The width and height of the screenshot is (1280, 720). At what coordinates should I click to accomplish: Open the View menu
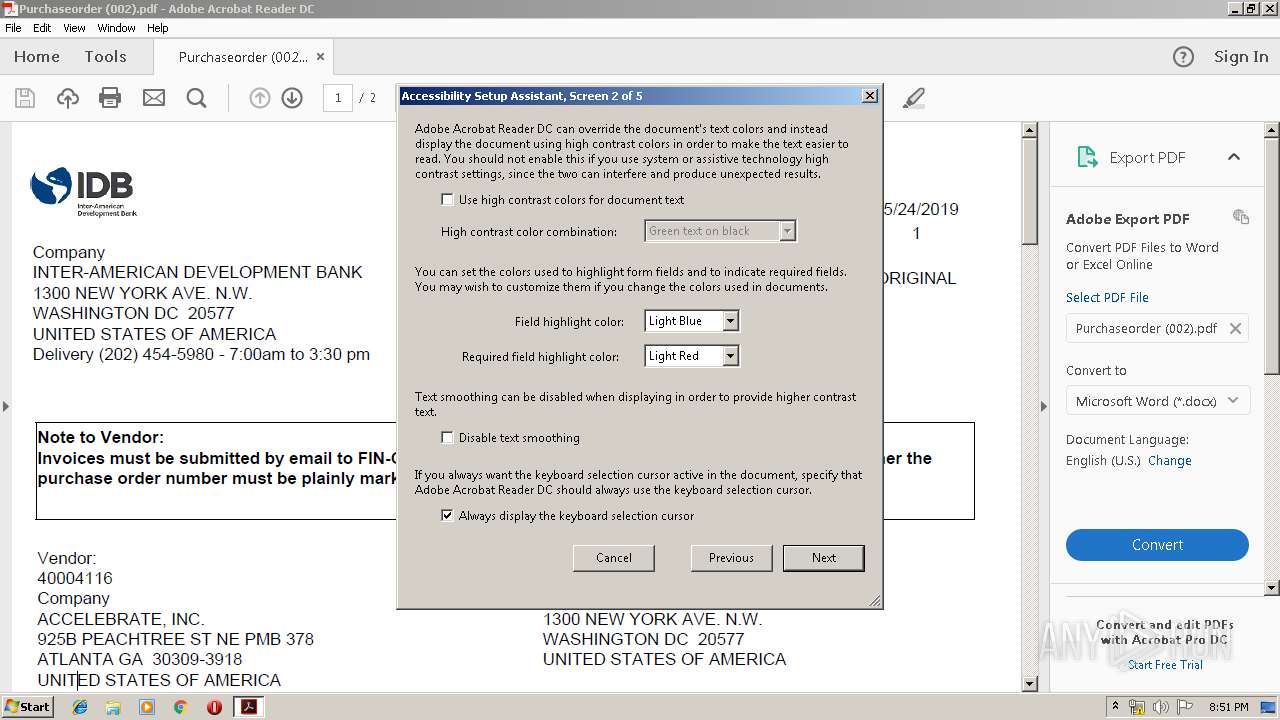click(x=74, y=28)
